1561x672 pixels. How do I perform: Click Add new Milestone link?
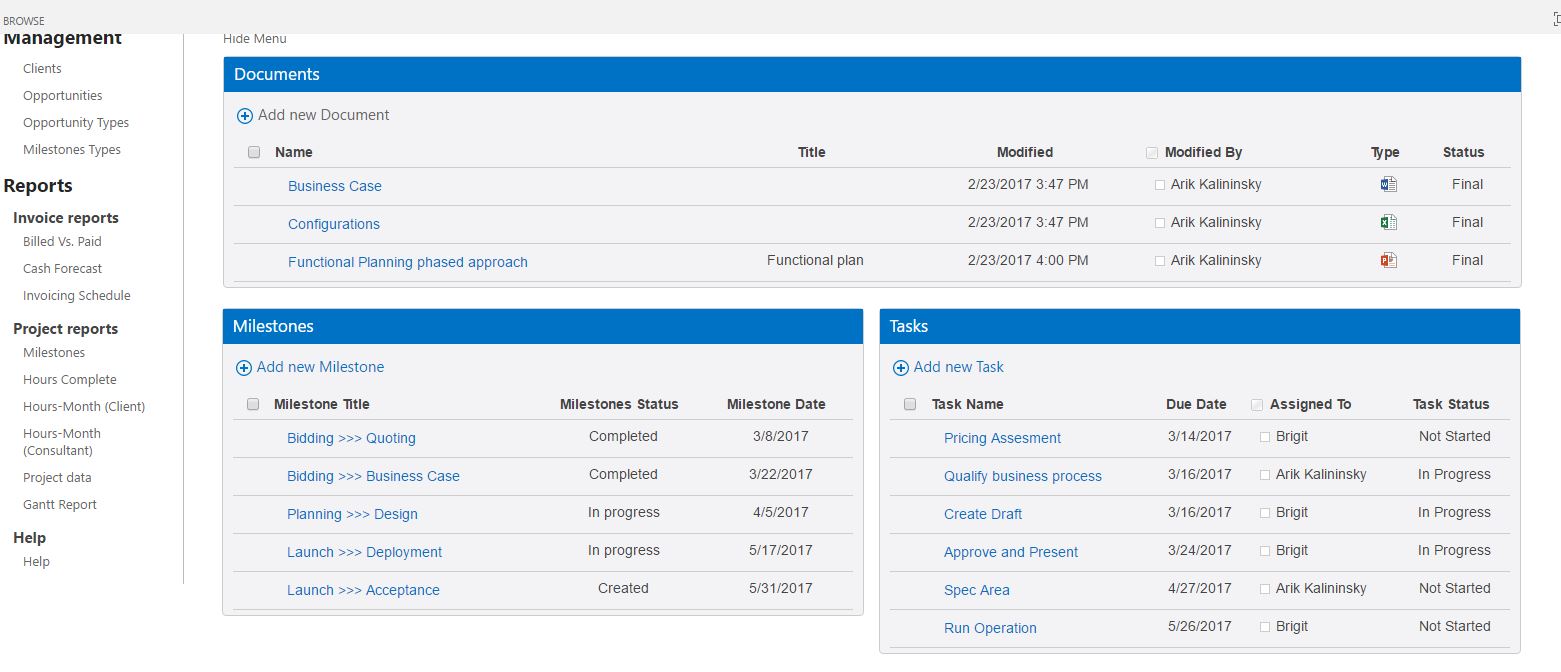(320, 367)
